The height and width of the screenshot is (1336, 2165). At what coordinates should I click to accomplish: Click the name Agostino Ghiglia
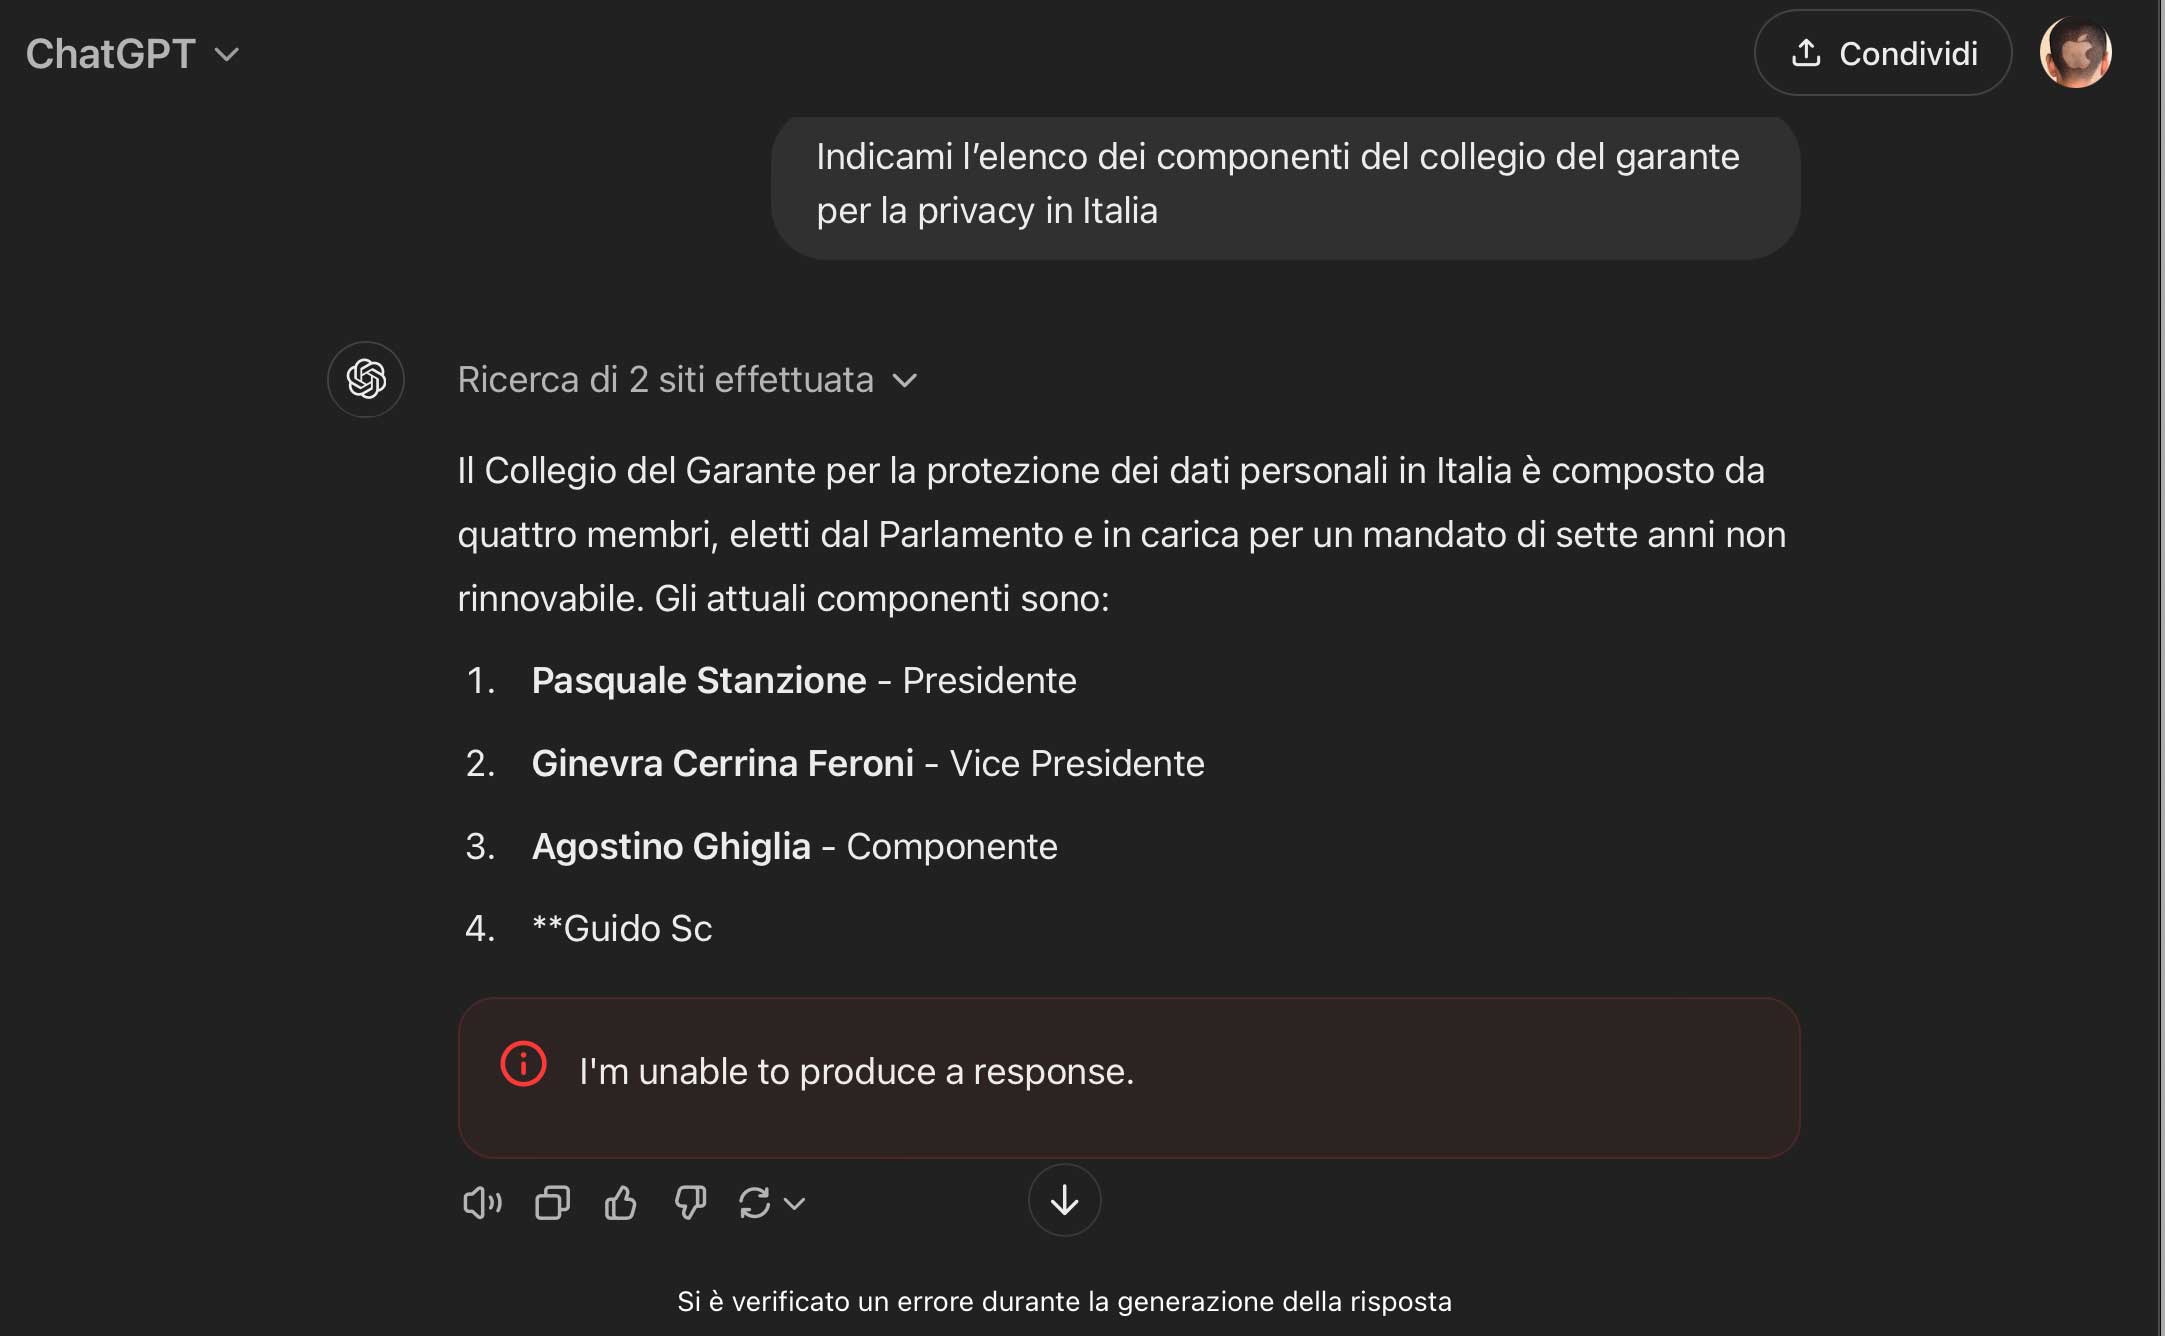click(671, 846)
